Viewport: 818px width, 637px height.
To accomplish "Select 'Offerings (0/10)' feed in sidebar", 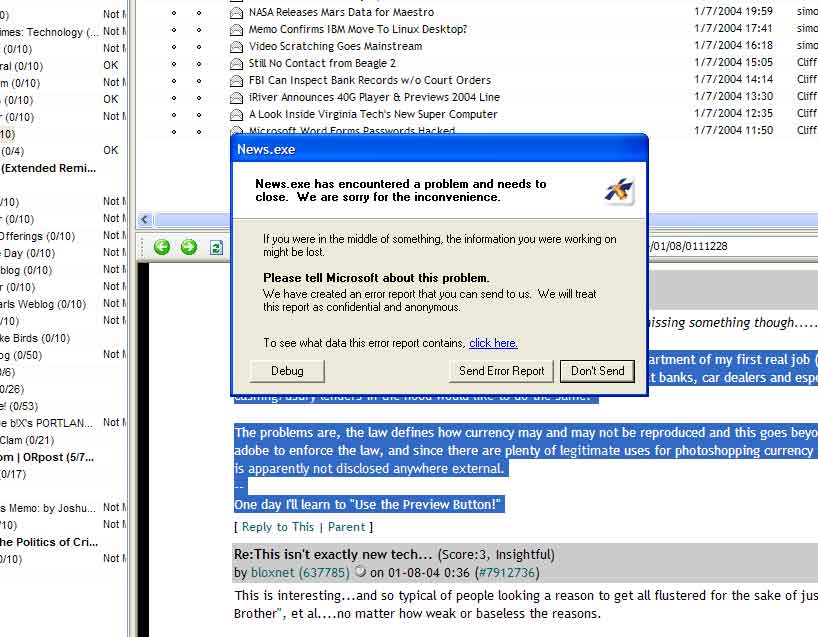I will click(38, 236).
